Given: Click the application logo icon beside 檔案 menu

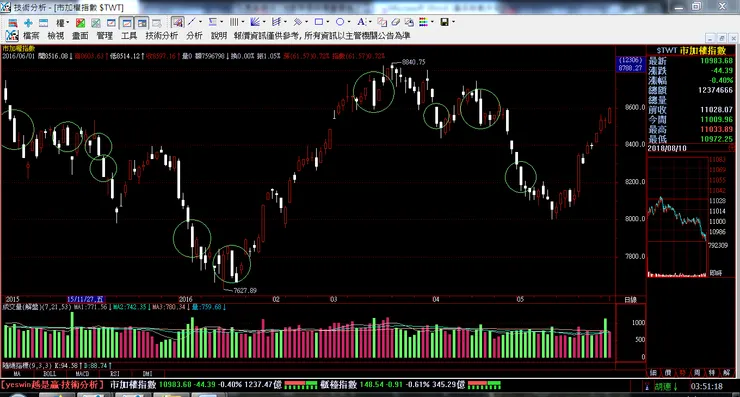Looking at the screenshot, I should click(x=11, y=35).
